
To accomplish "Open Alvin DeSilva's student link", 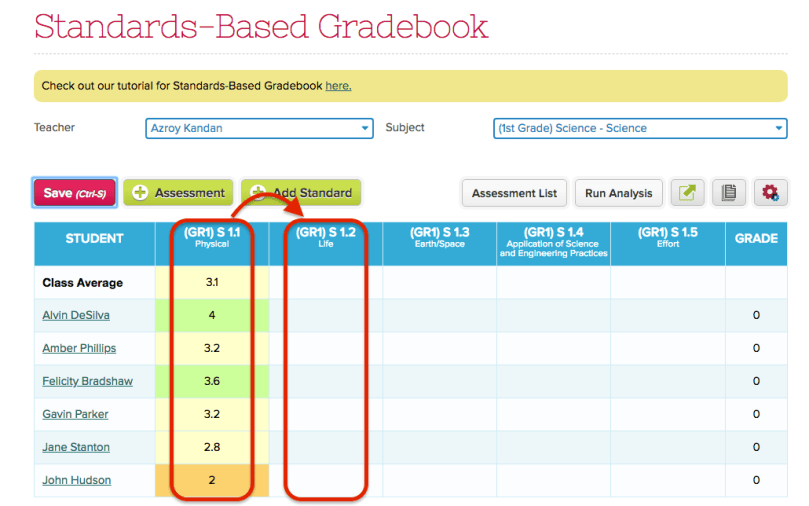I will click(x=76, y=315).
